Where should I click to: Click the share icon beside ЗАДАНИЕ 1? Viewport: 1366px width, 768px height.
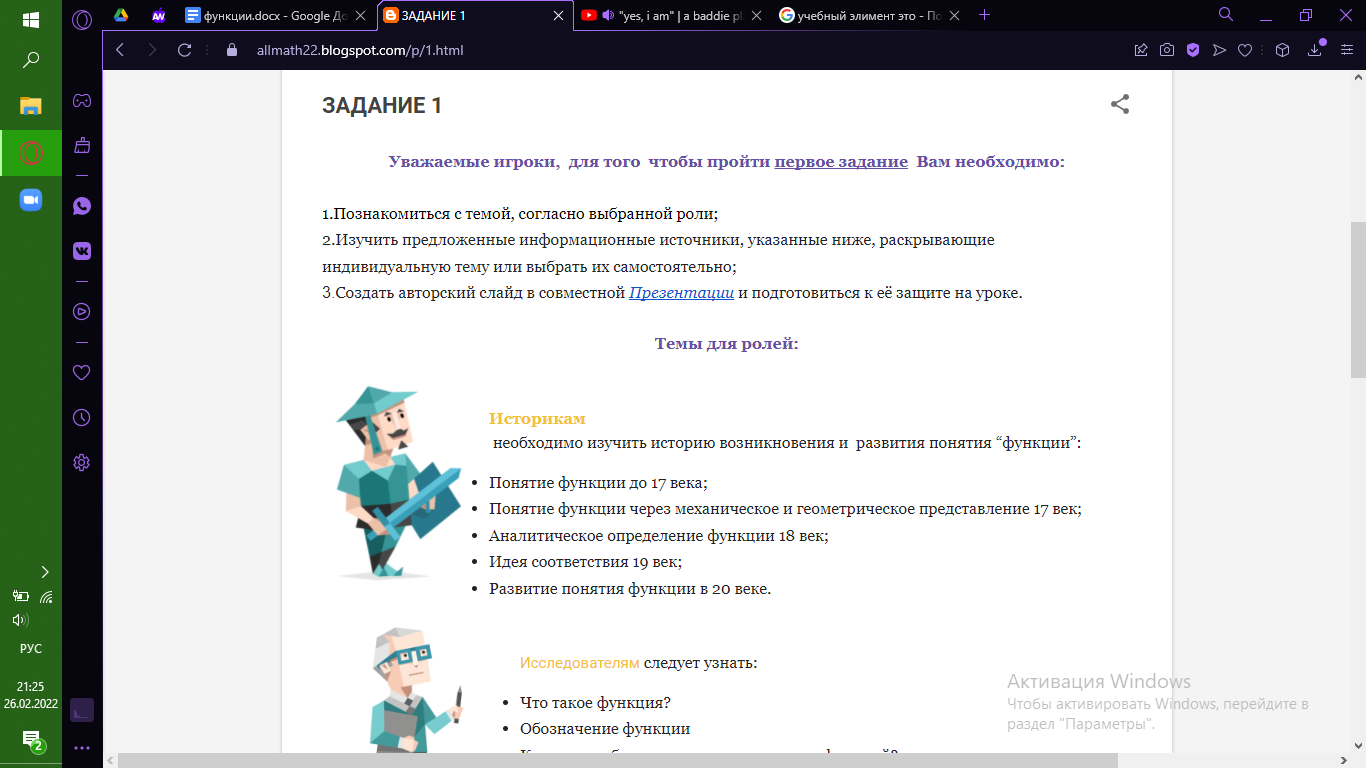[x=1120, y=104]
